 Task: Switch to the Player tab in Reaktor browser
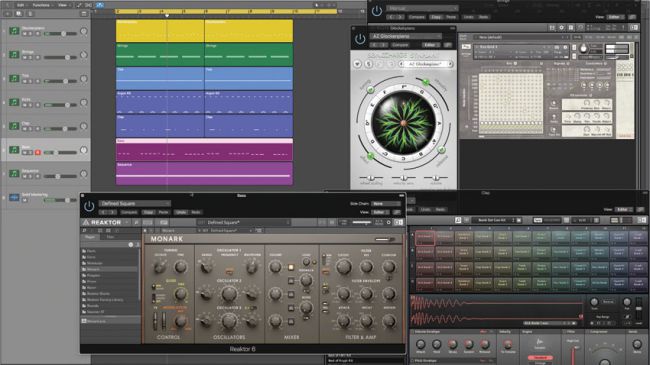[90, 237]
